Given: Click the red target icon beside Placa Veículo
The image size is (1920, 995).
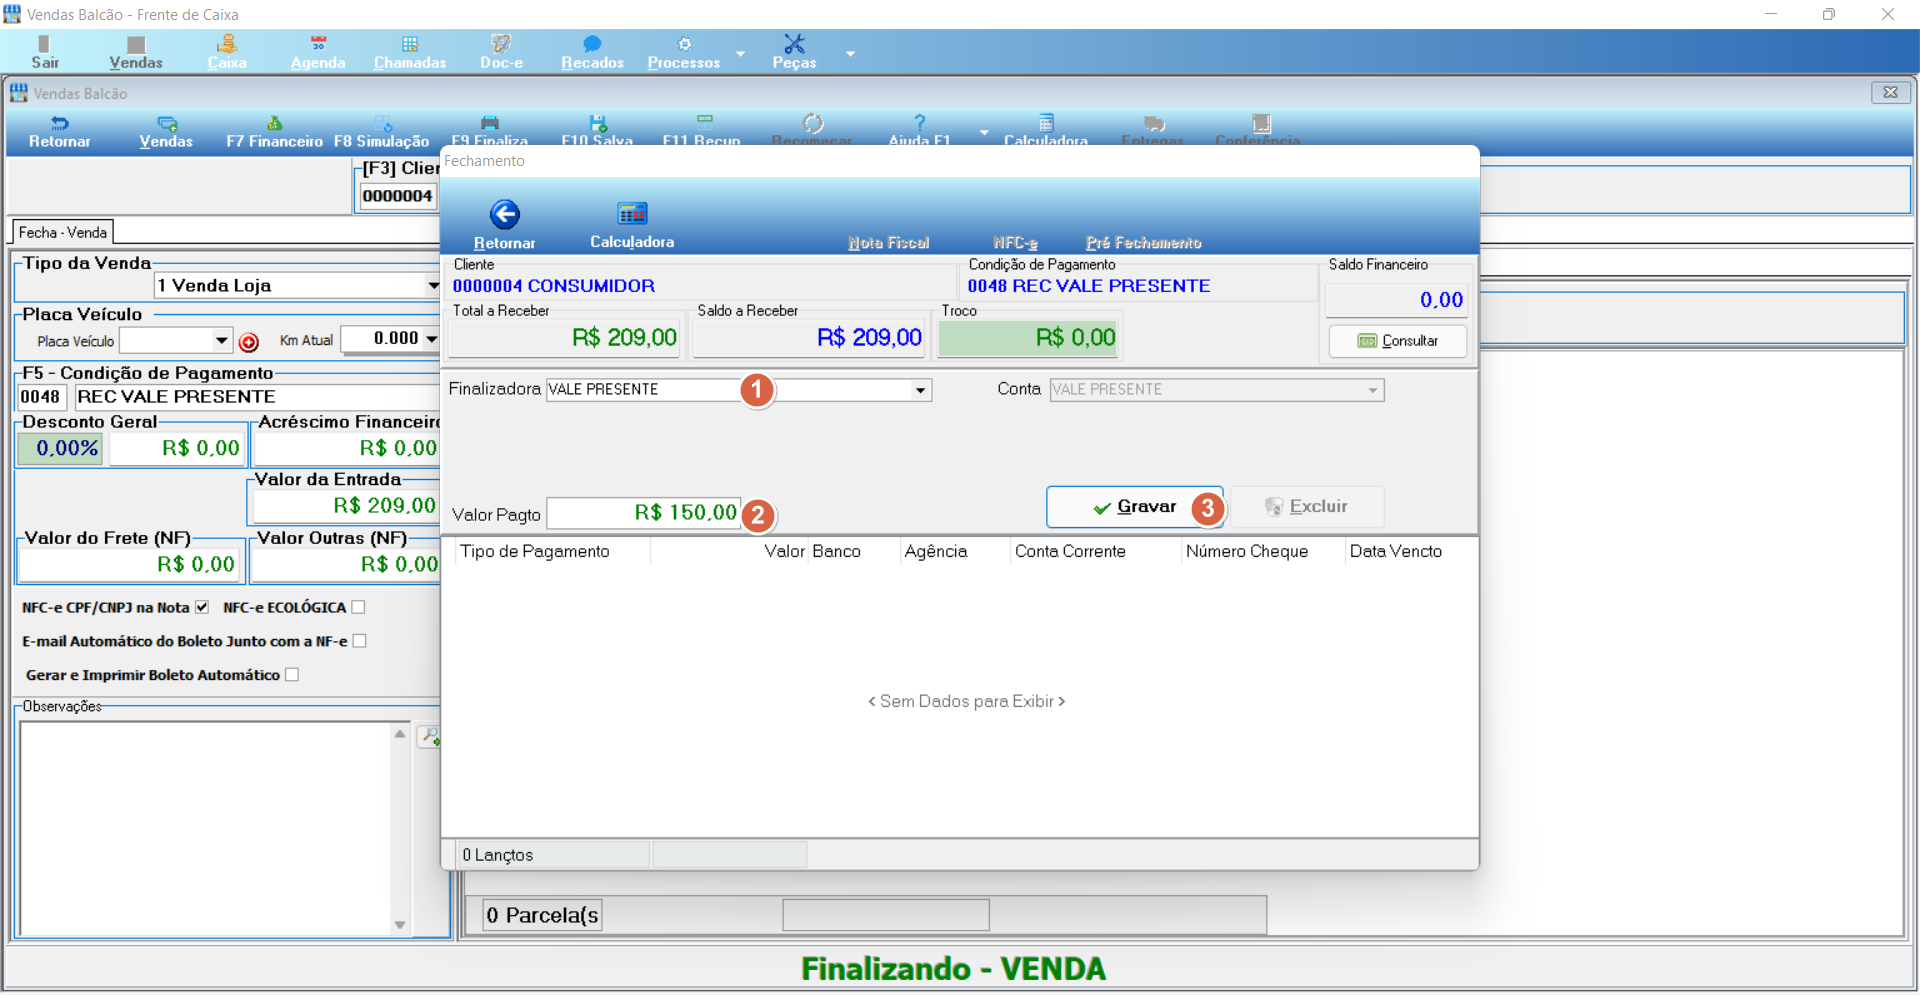Looking at the screenshot, I should tap(249, 342).
